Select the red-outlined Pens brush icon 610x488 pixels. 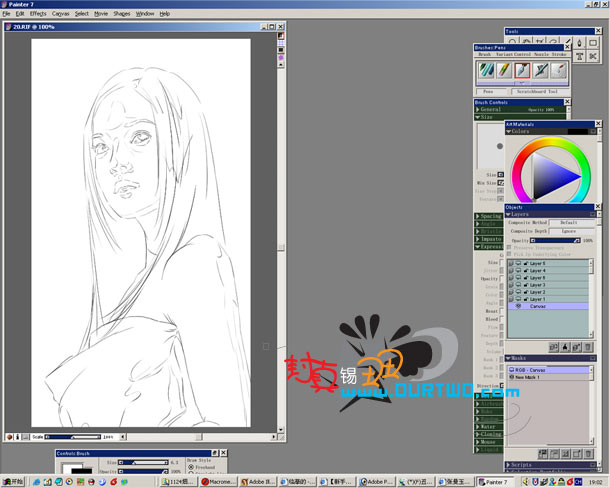pos(522,70)
